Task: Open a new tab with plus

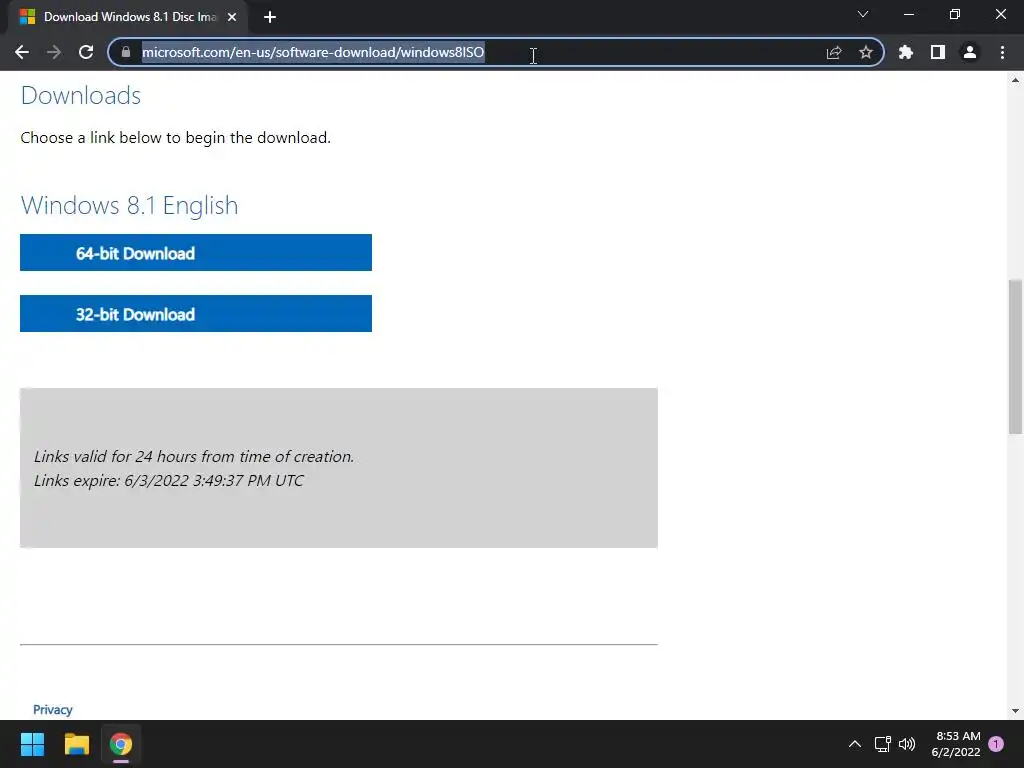Action: tap(270, 17)
